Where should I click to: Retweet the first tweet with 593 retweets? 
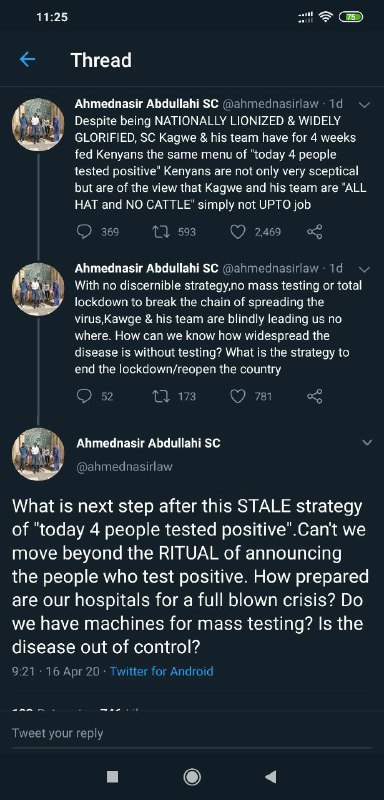[x=159, y=232]
